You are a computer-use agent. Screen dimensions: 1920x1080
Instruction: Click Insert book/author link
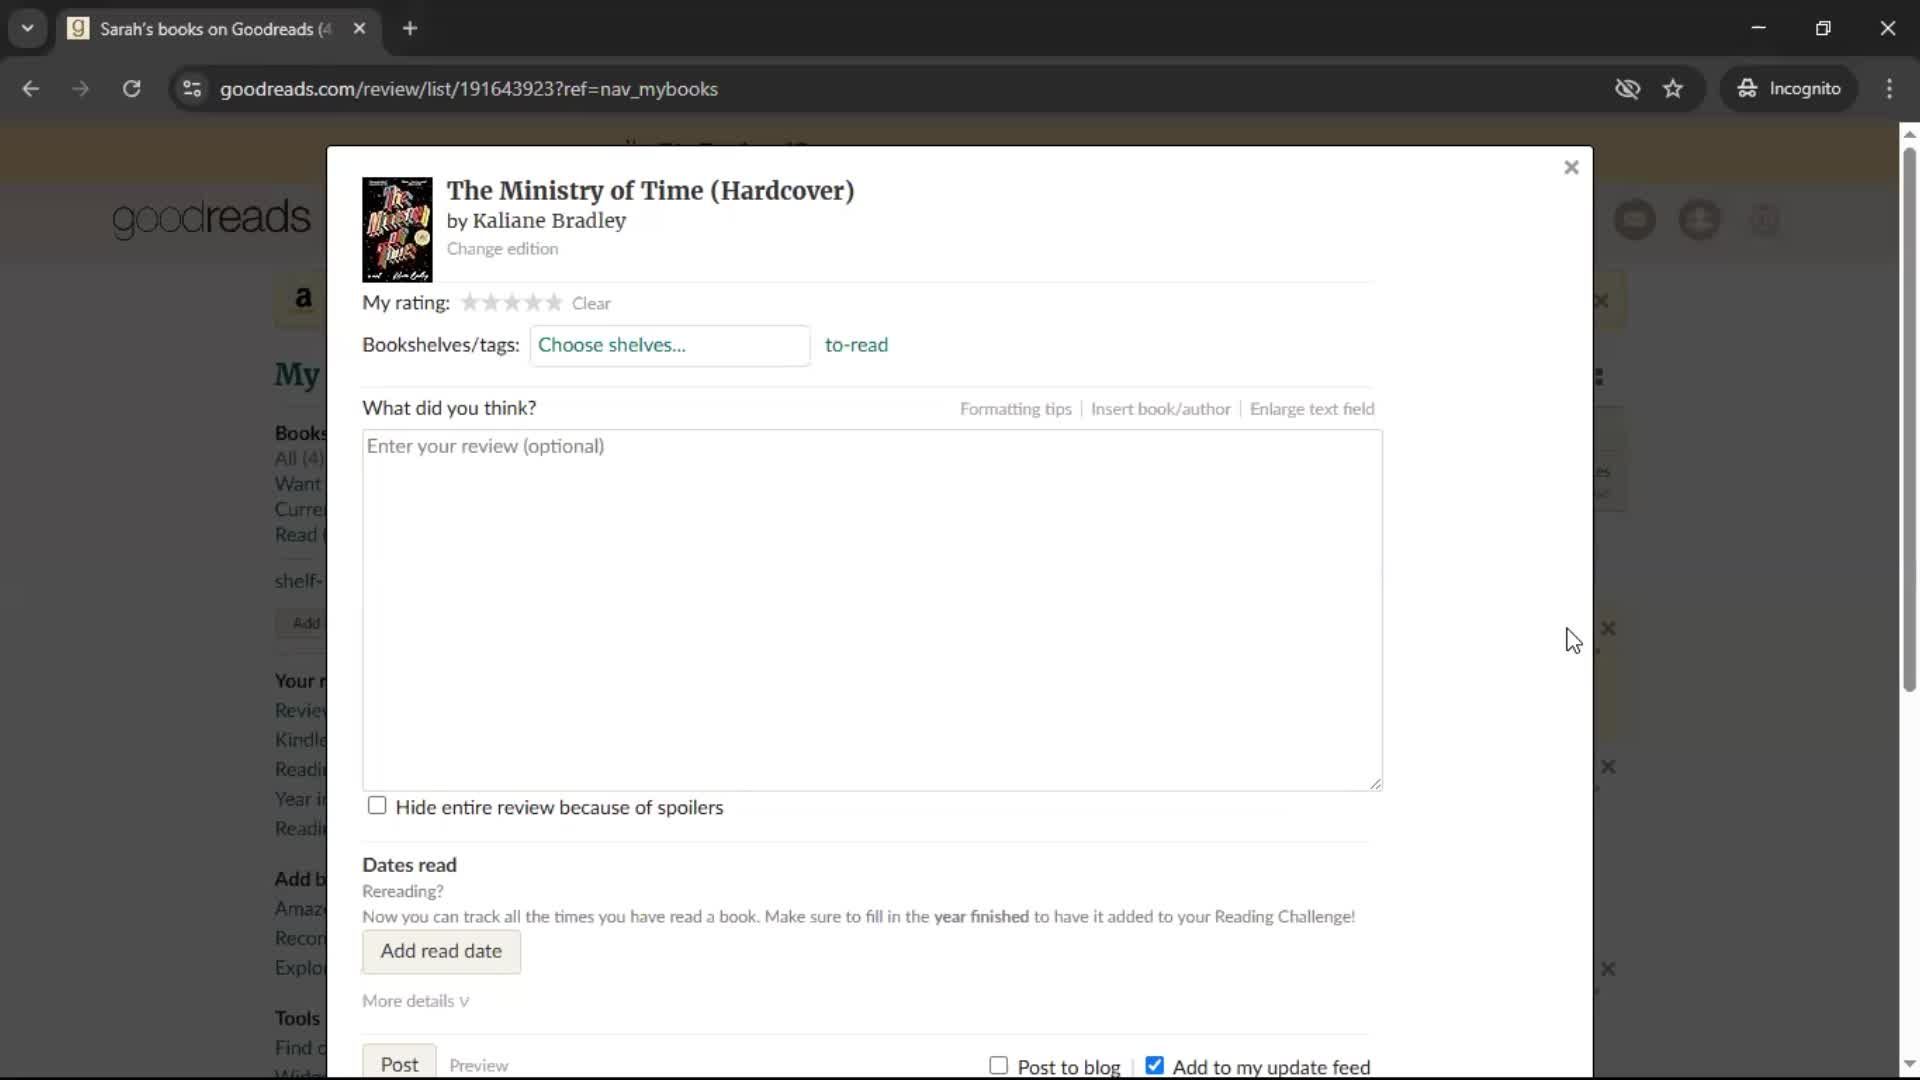click(1160, 409)
